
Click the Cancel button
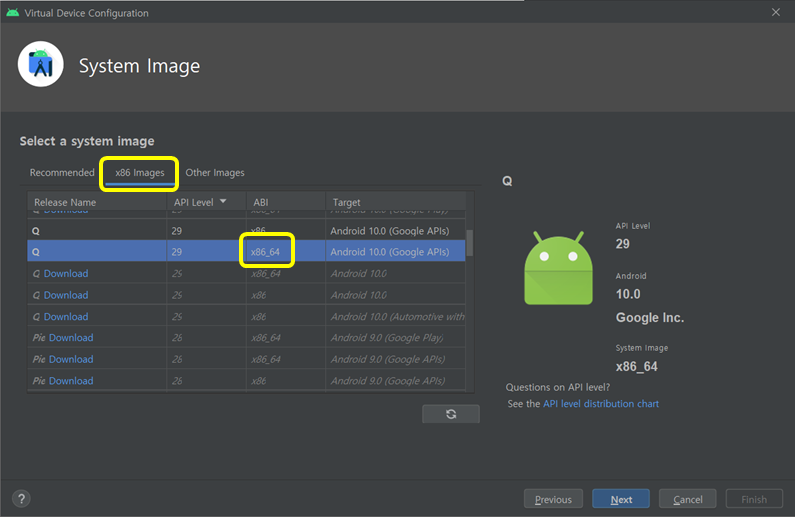[x=688, y=499]
